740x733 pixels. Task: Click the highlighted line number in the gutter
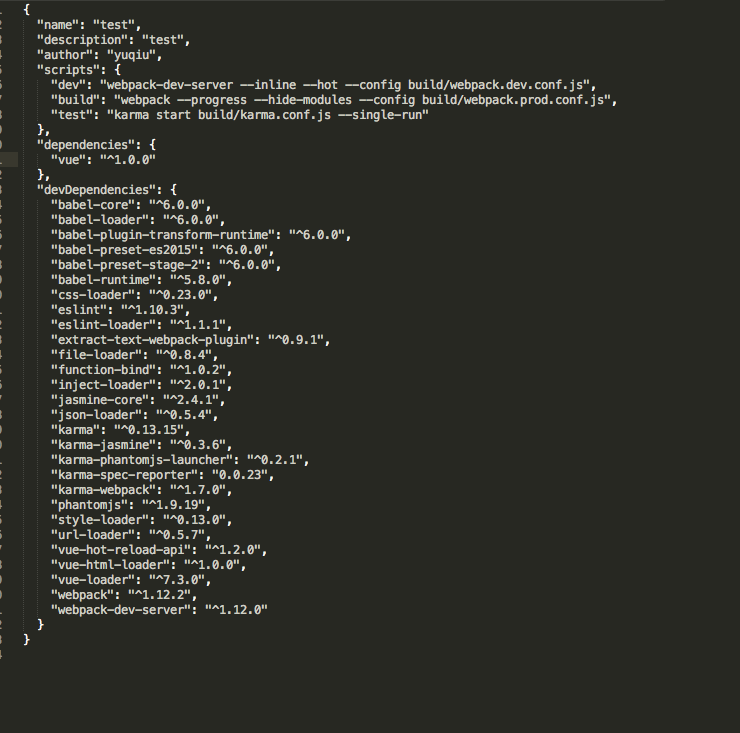[9, 160]
